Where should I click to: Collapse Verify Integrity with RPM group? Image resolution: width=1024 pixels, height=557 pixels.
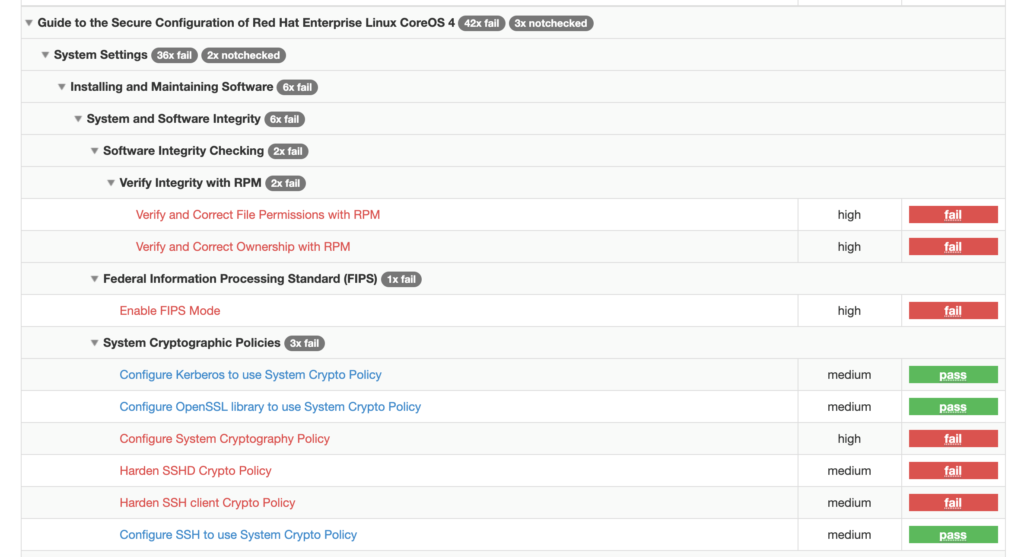111,183
